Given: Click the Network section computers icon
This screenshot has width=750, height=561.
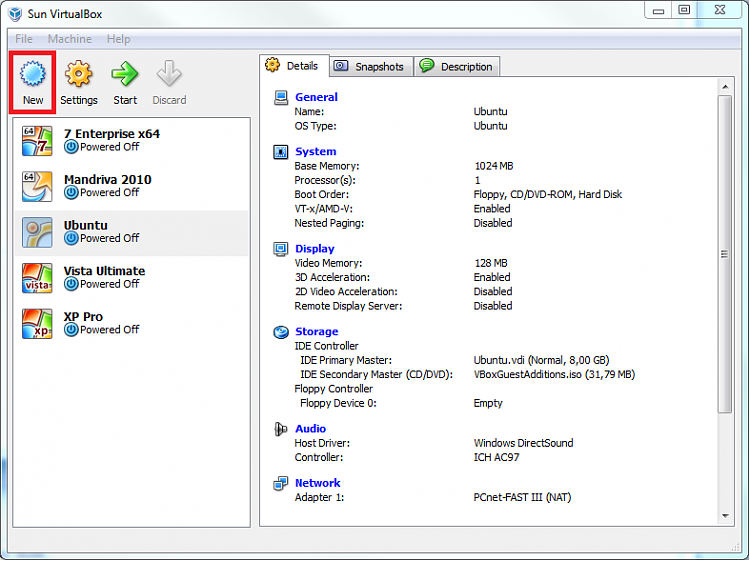Looking at the screenshot, I should point(281,484).
